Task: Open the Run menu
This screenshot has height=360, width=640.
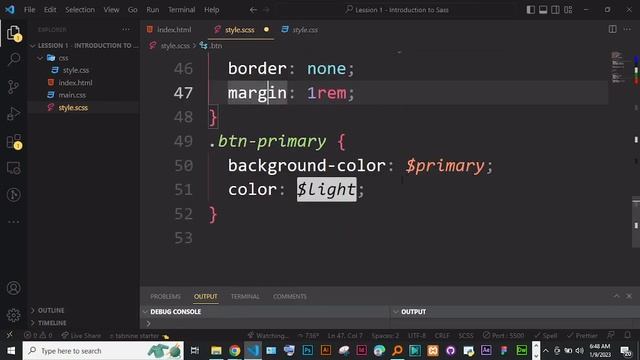Action: tap(153, 10)
